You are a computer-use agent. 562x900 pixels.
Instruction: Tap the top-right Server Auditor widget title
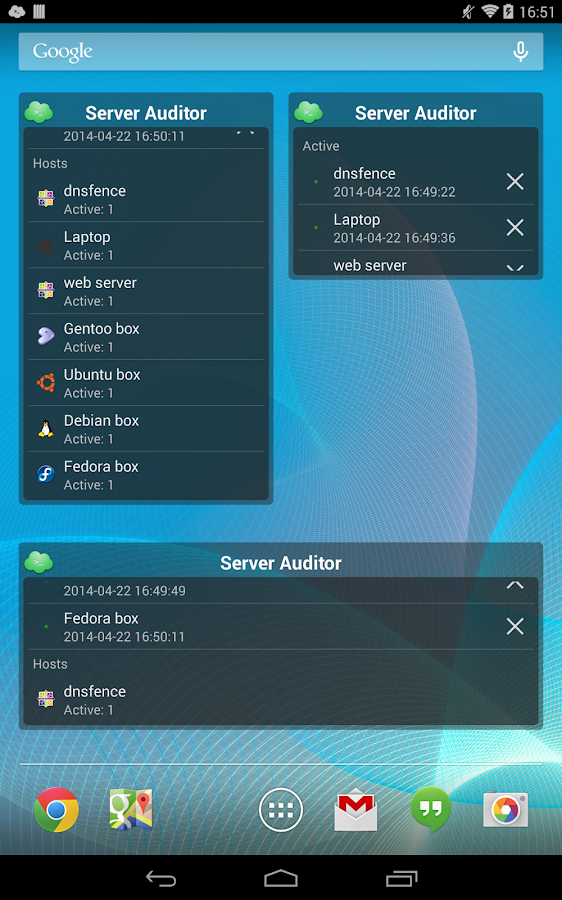(416, 113)
